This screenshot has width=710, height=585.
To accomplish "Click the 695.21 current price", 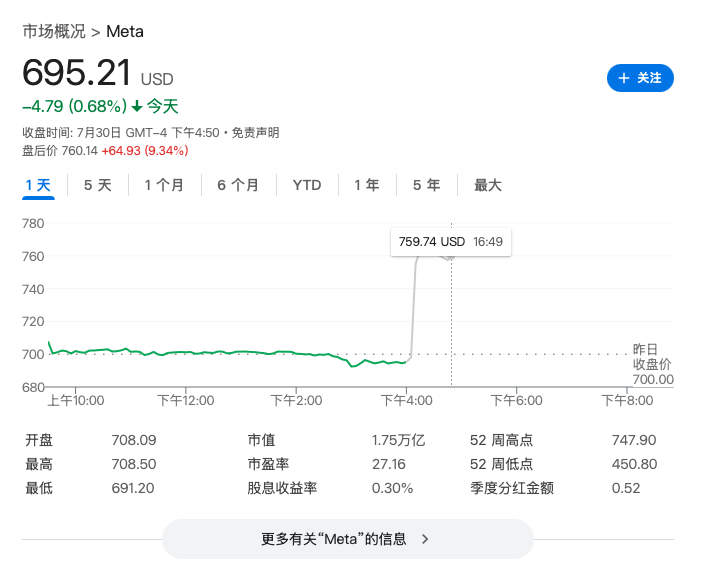I will click(x=77, y=72).
